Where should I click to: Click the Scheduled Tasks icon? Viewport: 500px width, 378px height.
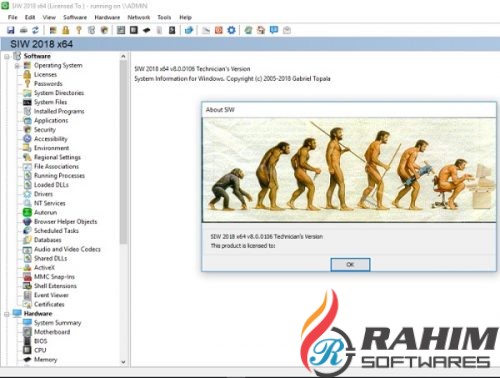pos(27,231)
